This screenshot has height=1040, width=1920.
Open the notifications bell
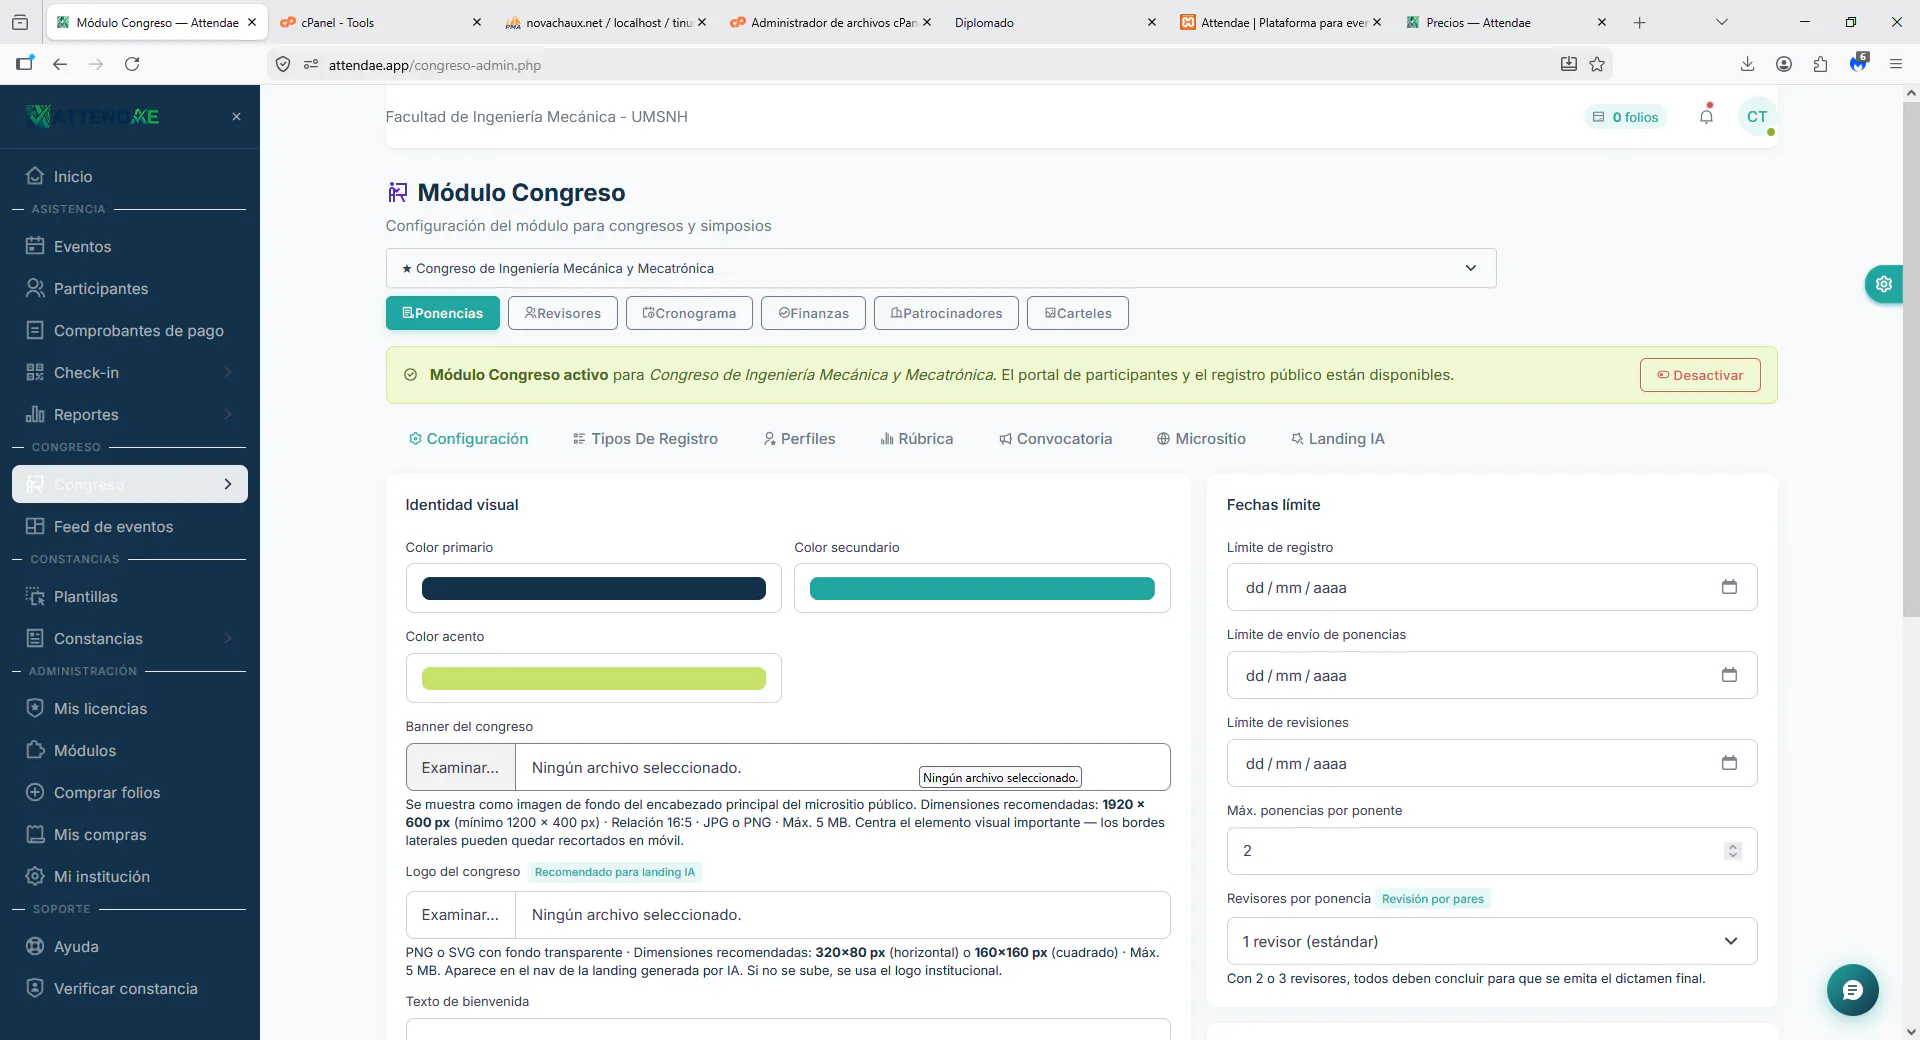click(x=1706, y=116)
